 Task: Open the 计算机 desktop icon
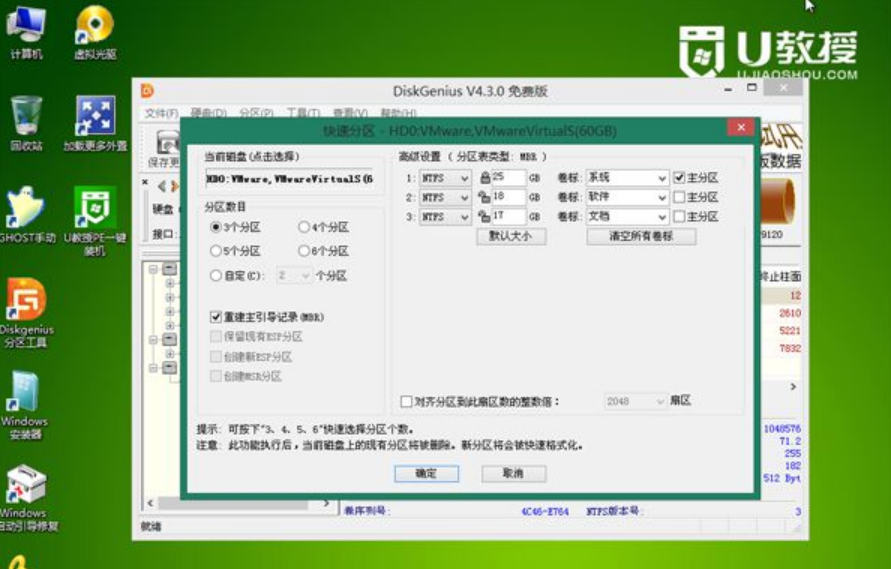click(x=25, y=32)
